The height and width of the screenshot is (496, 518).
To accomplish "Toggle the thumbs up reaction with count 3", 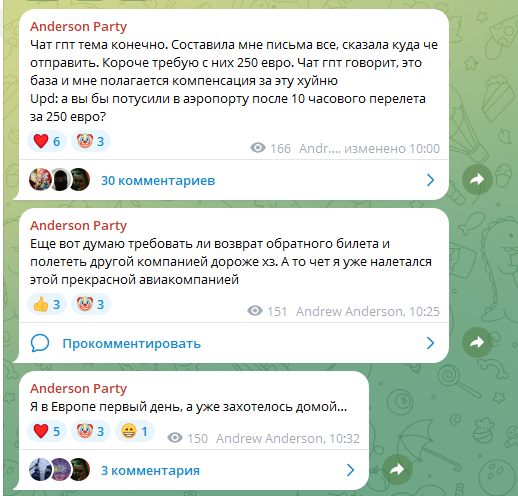I will [x=47, y=304].
